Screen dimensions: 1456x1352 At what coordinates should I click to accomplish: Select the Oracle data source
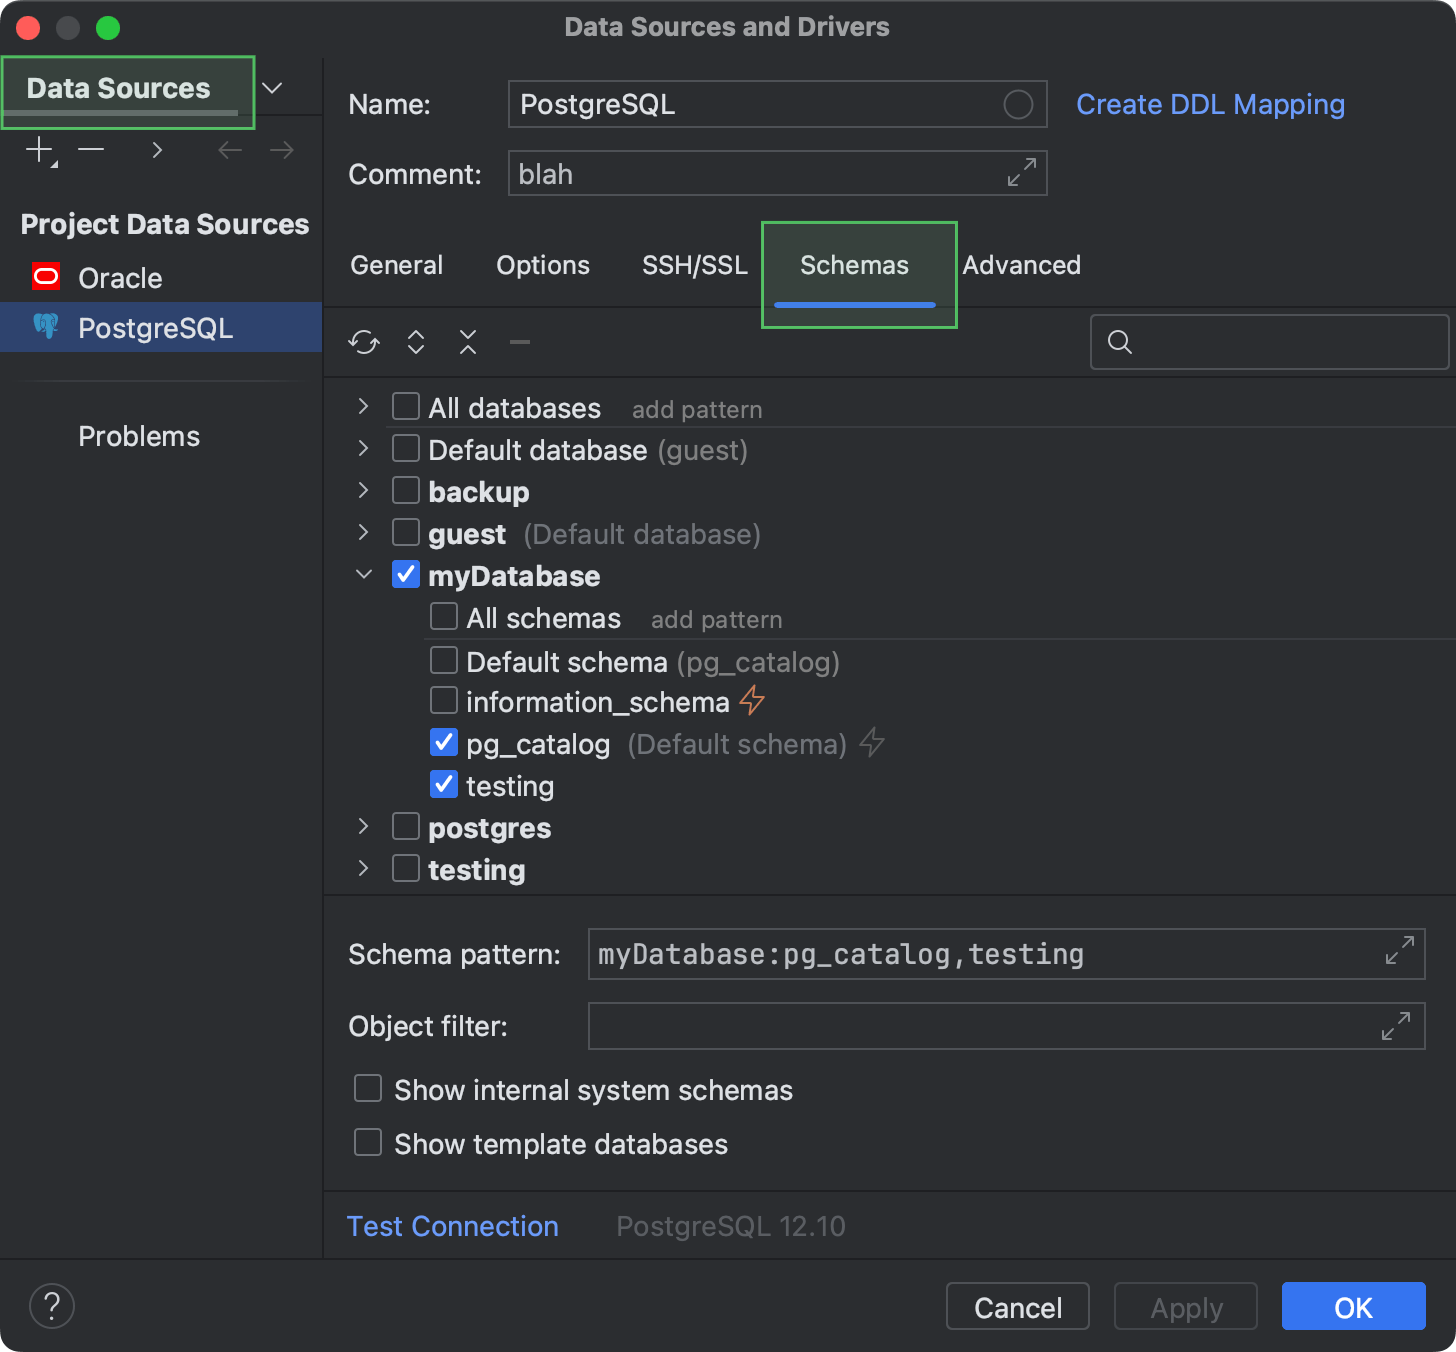119,277
